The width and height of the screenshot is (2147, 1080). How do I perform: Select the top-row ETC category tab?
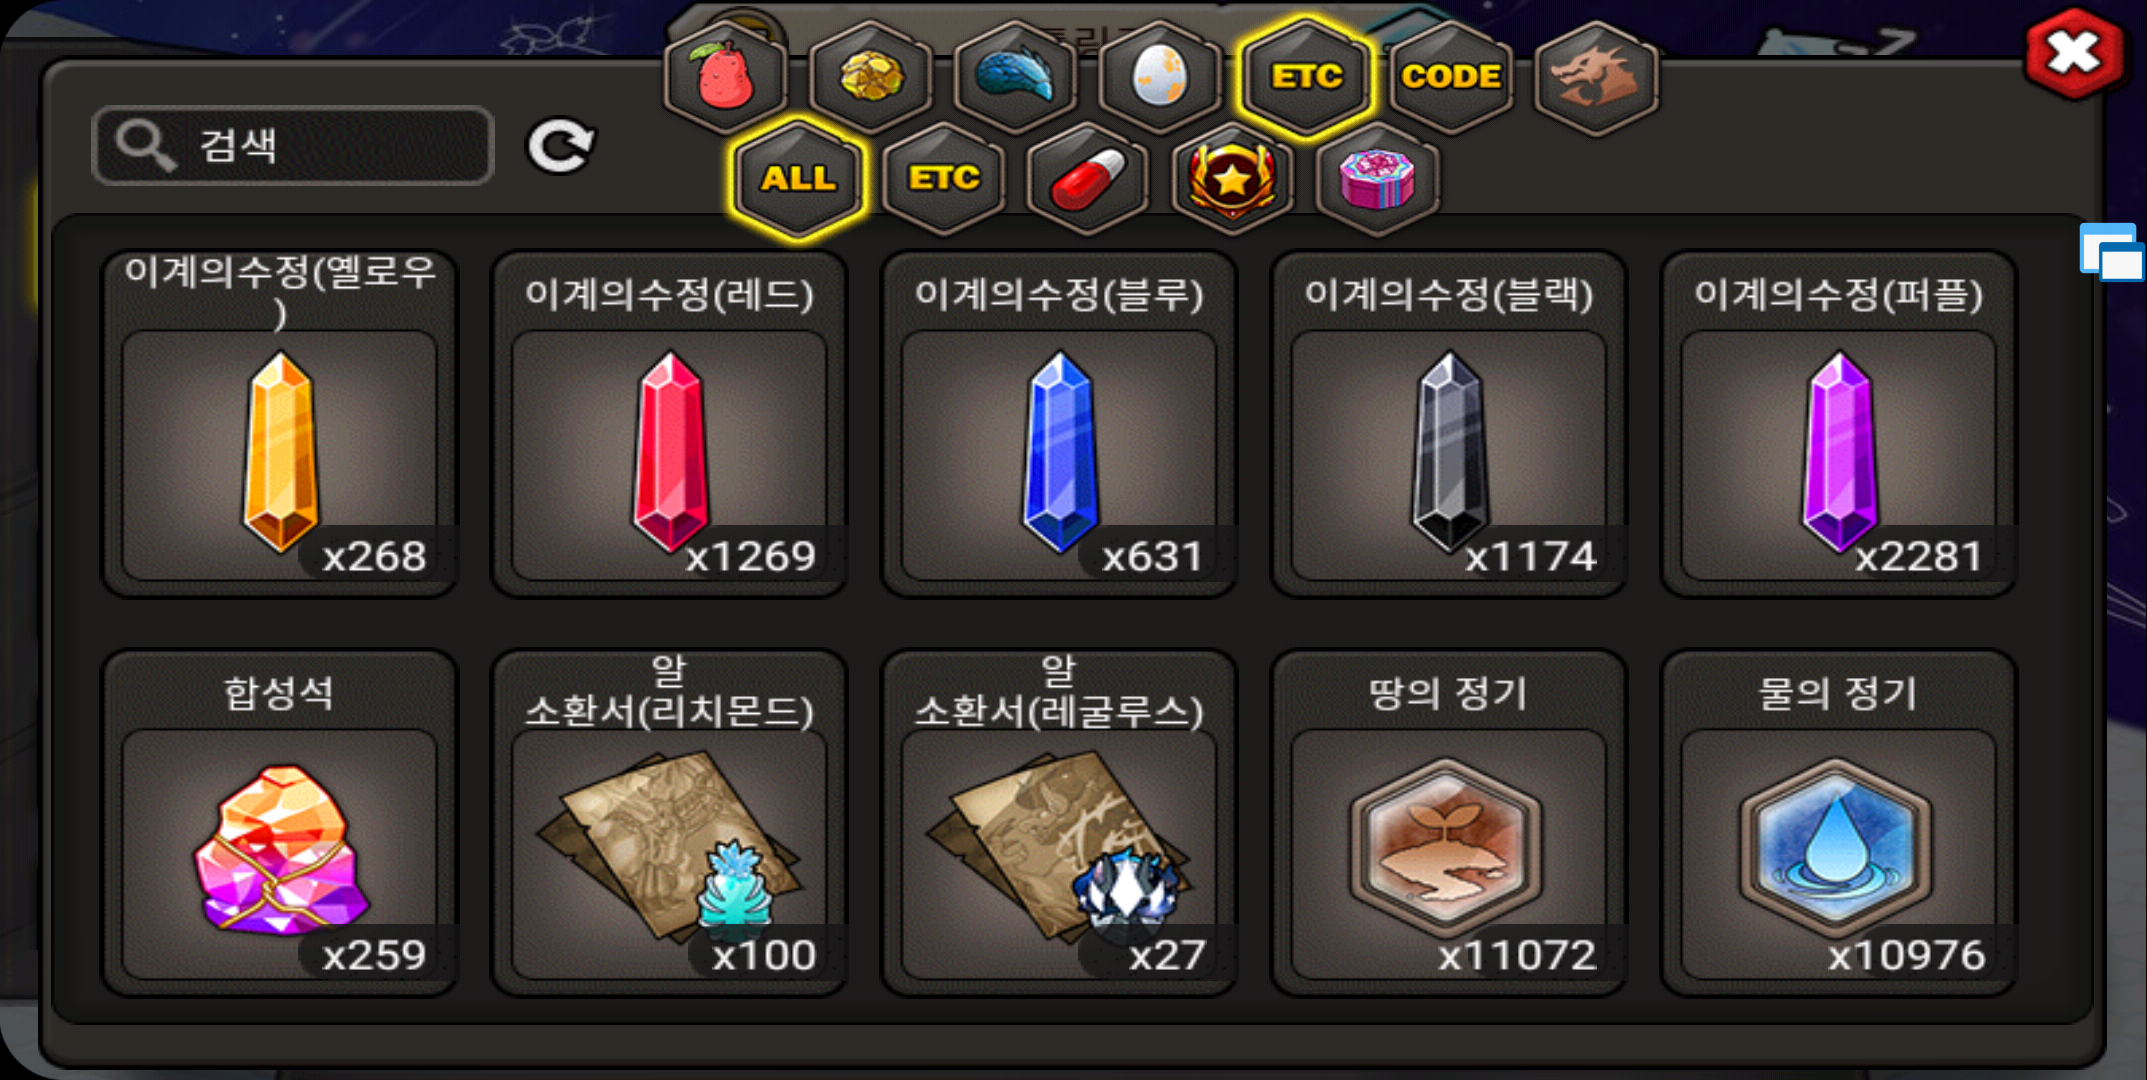[1306, 76]
